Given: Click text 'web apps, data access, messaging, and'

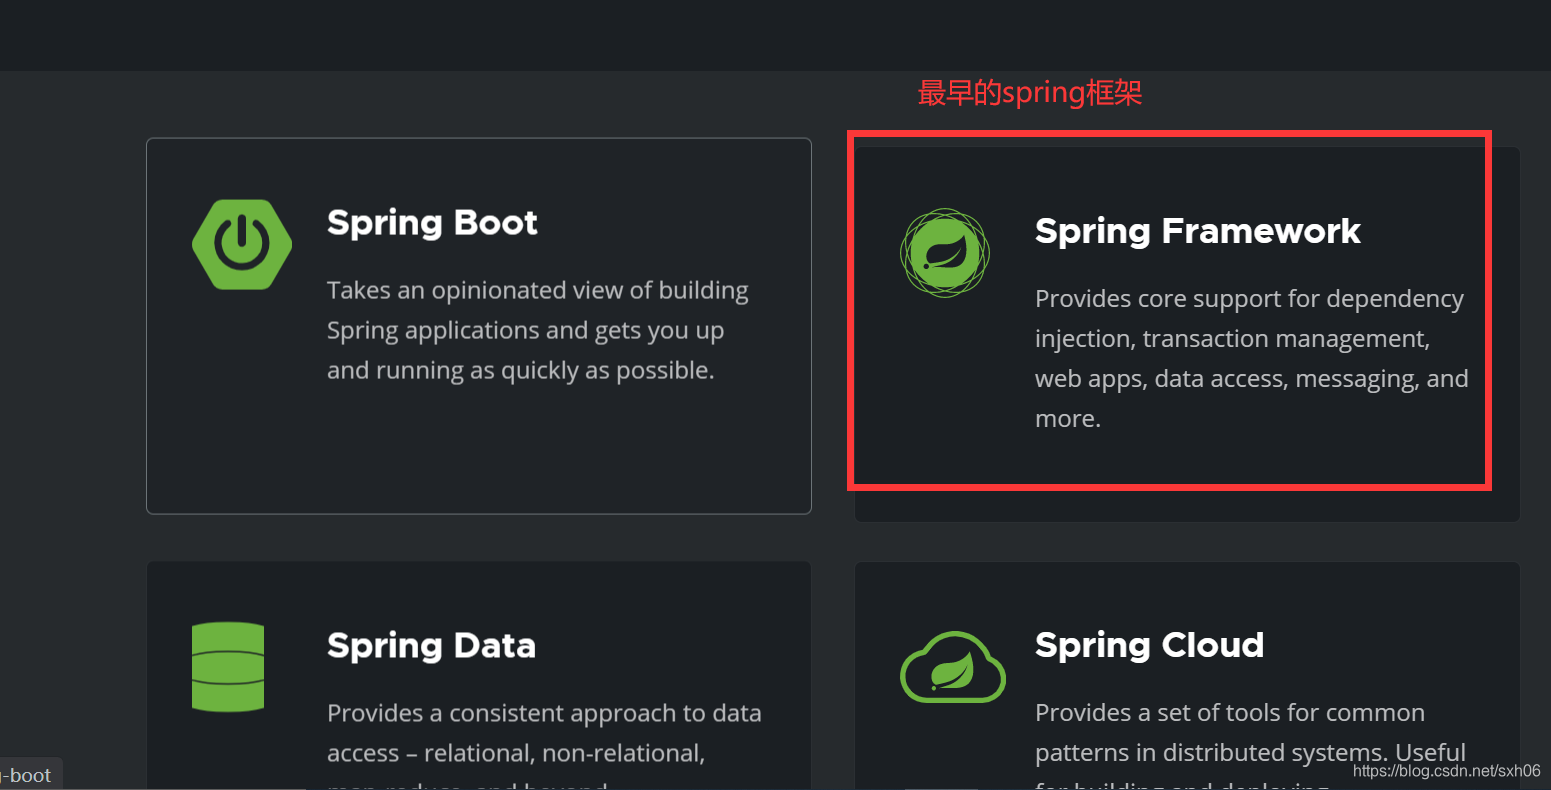Looking at the screenshot, I should click(x=1252, y=379).
